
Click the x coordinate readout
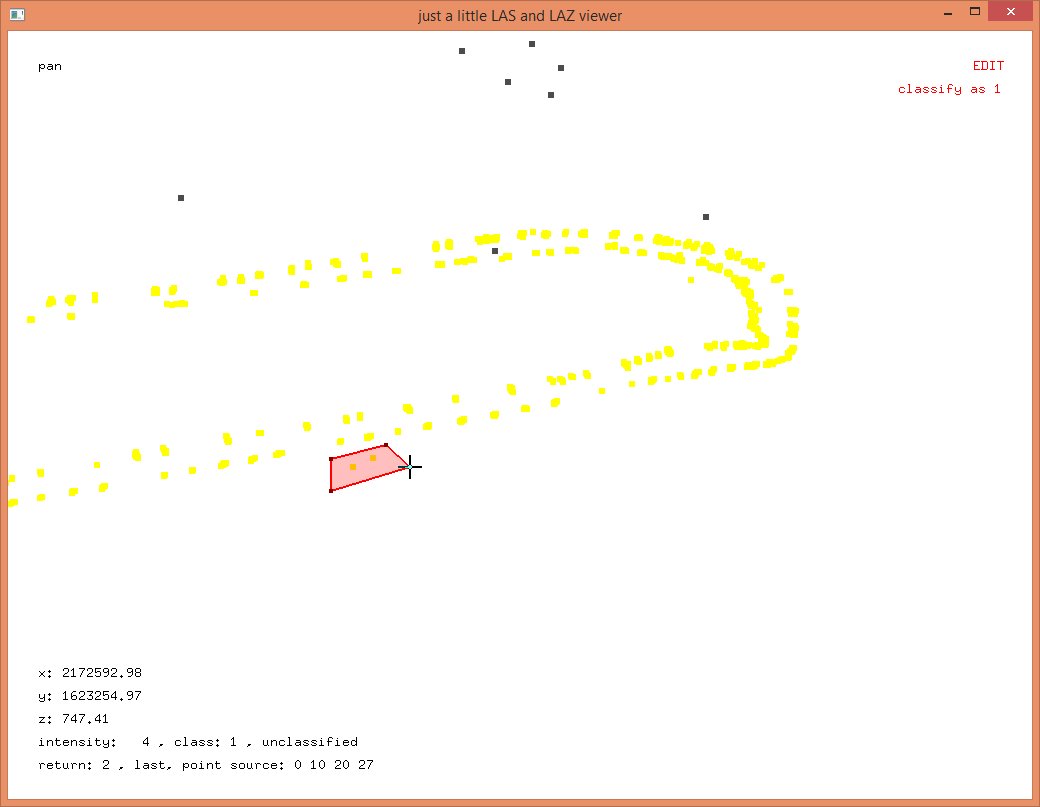tap(89, 673)
